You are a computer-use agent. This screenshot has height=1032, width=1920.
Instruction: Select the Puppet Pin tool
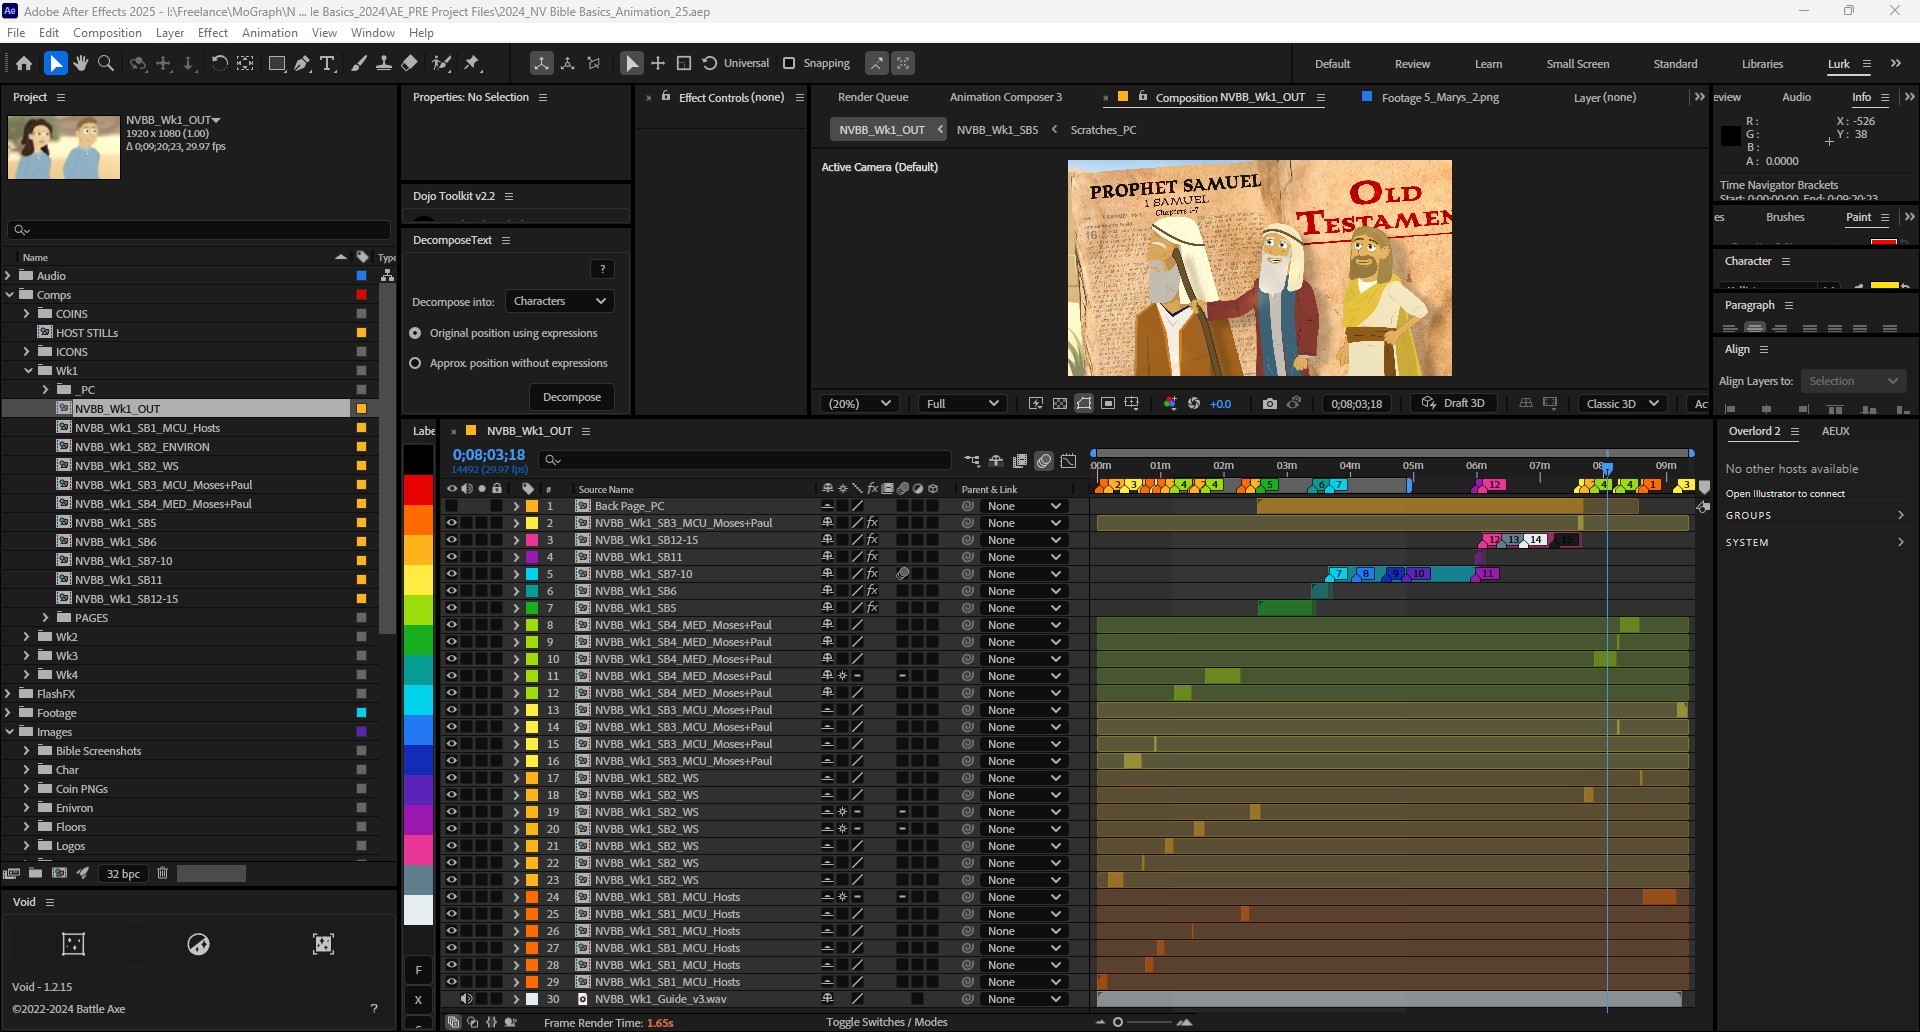[x=473, y=63]
